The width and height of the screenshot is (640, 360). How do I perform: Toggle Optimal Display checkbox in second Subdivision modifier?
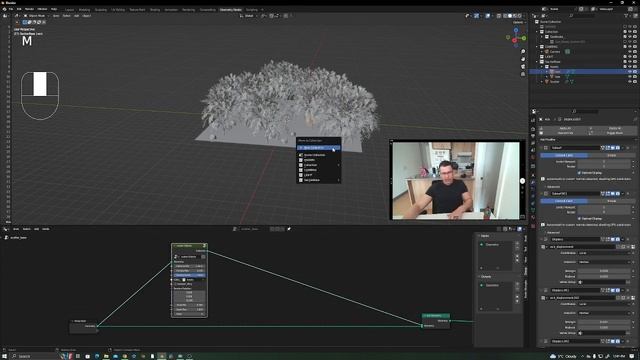580,218
